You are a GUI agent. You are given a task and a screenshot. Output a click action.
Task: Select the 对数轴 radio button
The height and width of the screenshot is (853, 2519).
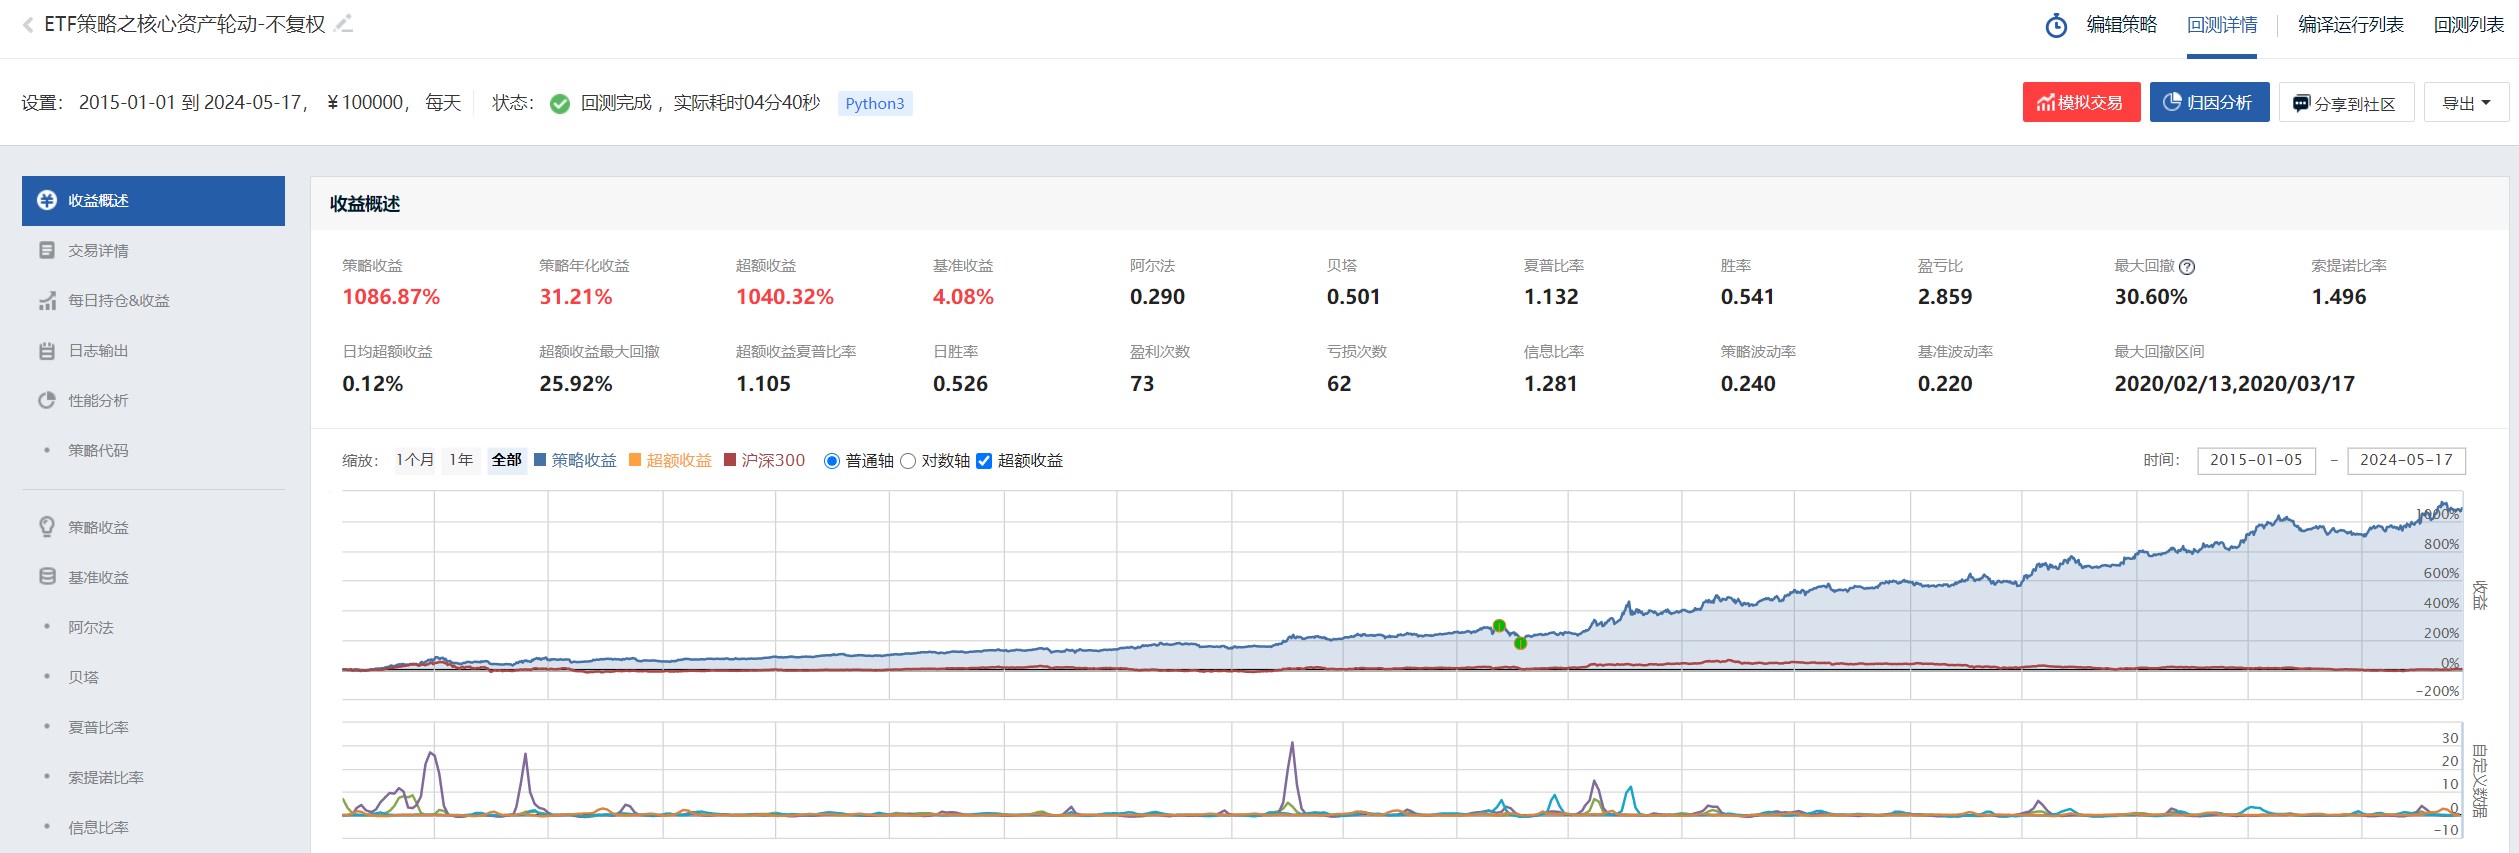908,461
